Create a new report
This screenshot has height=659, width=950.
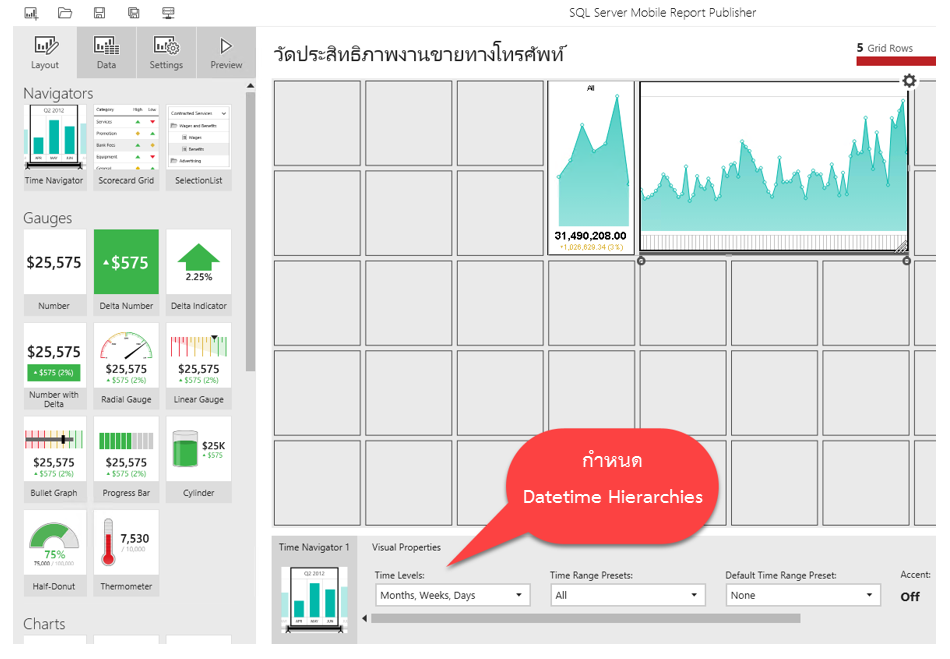click(30, 12)
